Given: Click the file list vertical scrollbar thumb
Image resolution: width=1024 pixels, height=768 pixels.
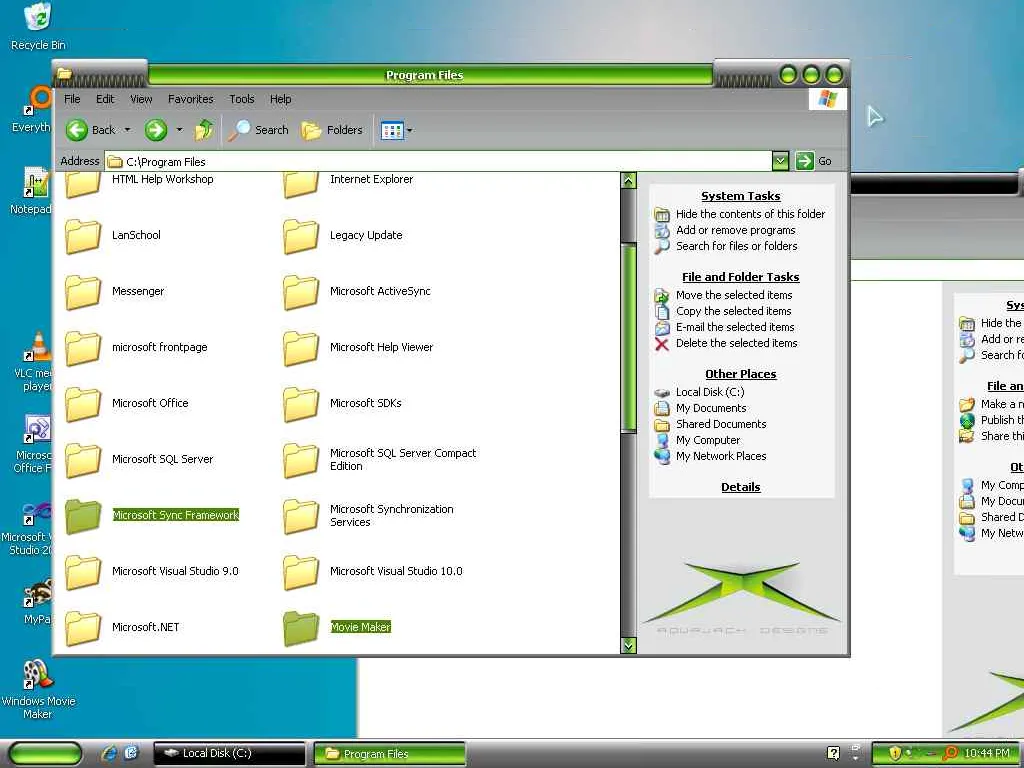Looking at the screenshot, I should click(628, 338).
